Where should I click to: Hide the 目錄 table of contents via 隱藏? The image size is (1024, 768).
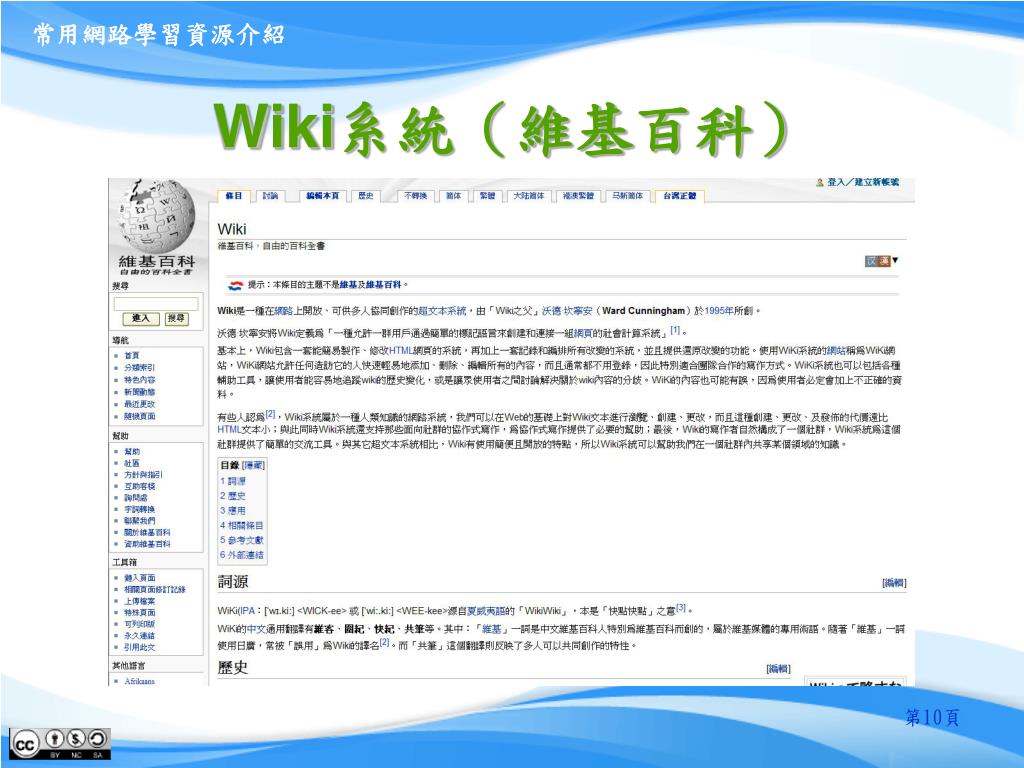point(253,466)
